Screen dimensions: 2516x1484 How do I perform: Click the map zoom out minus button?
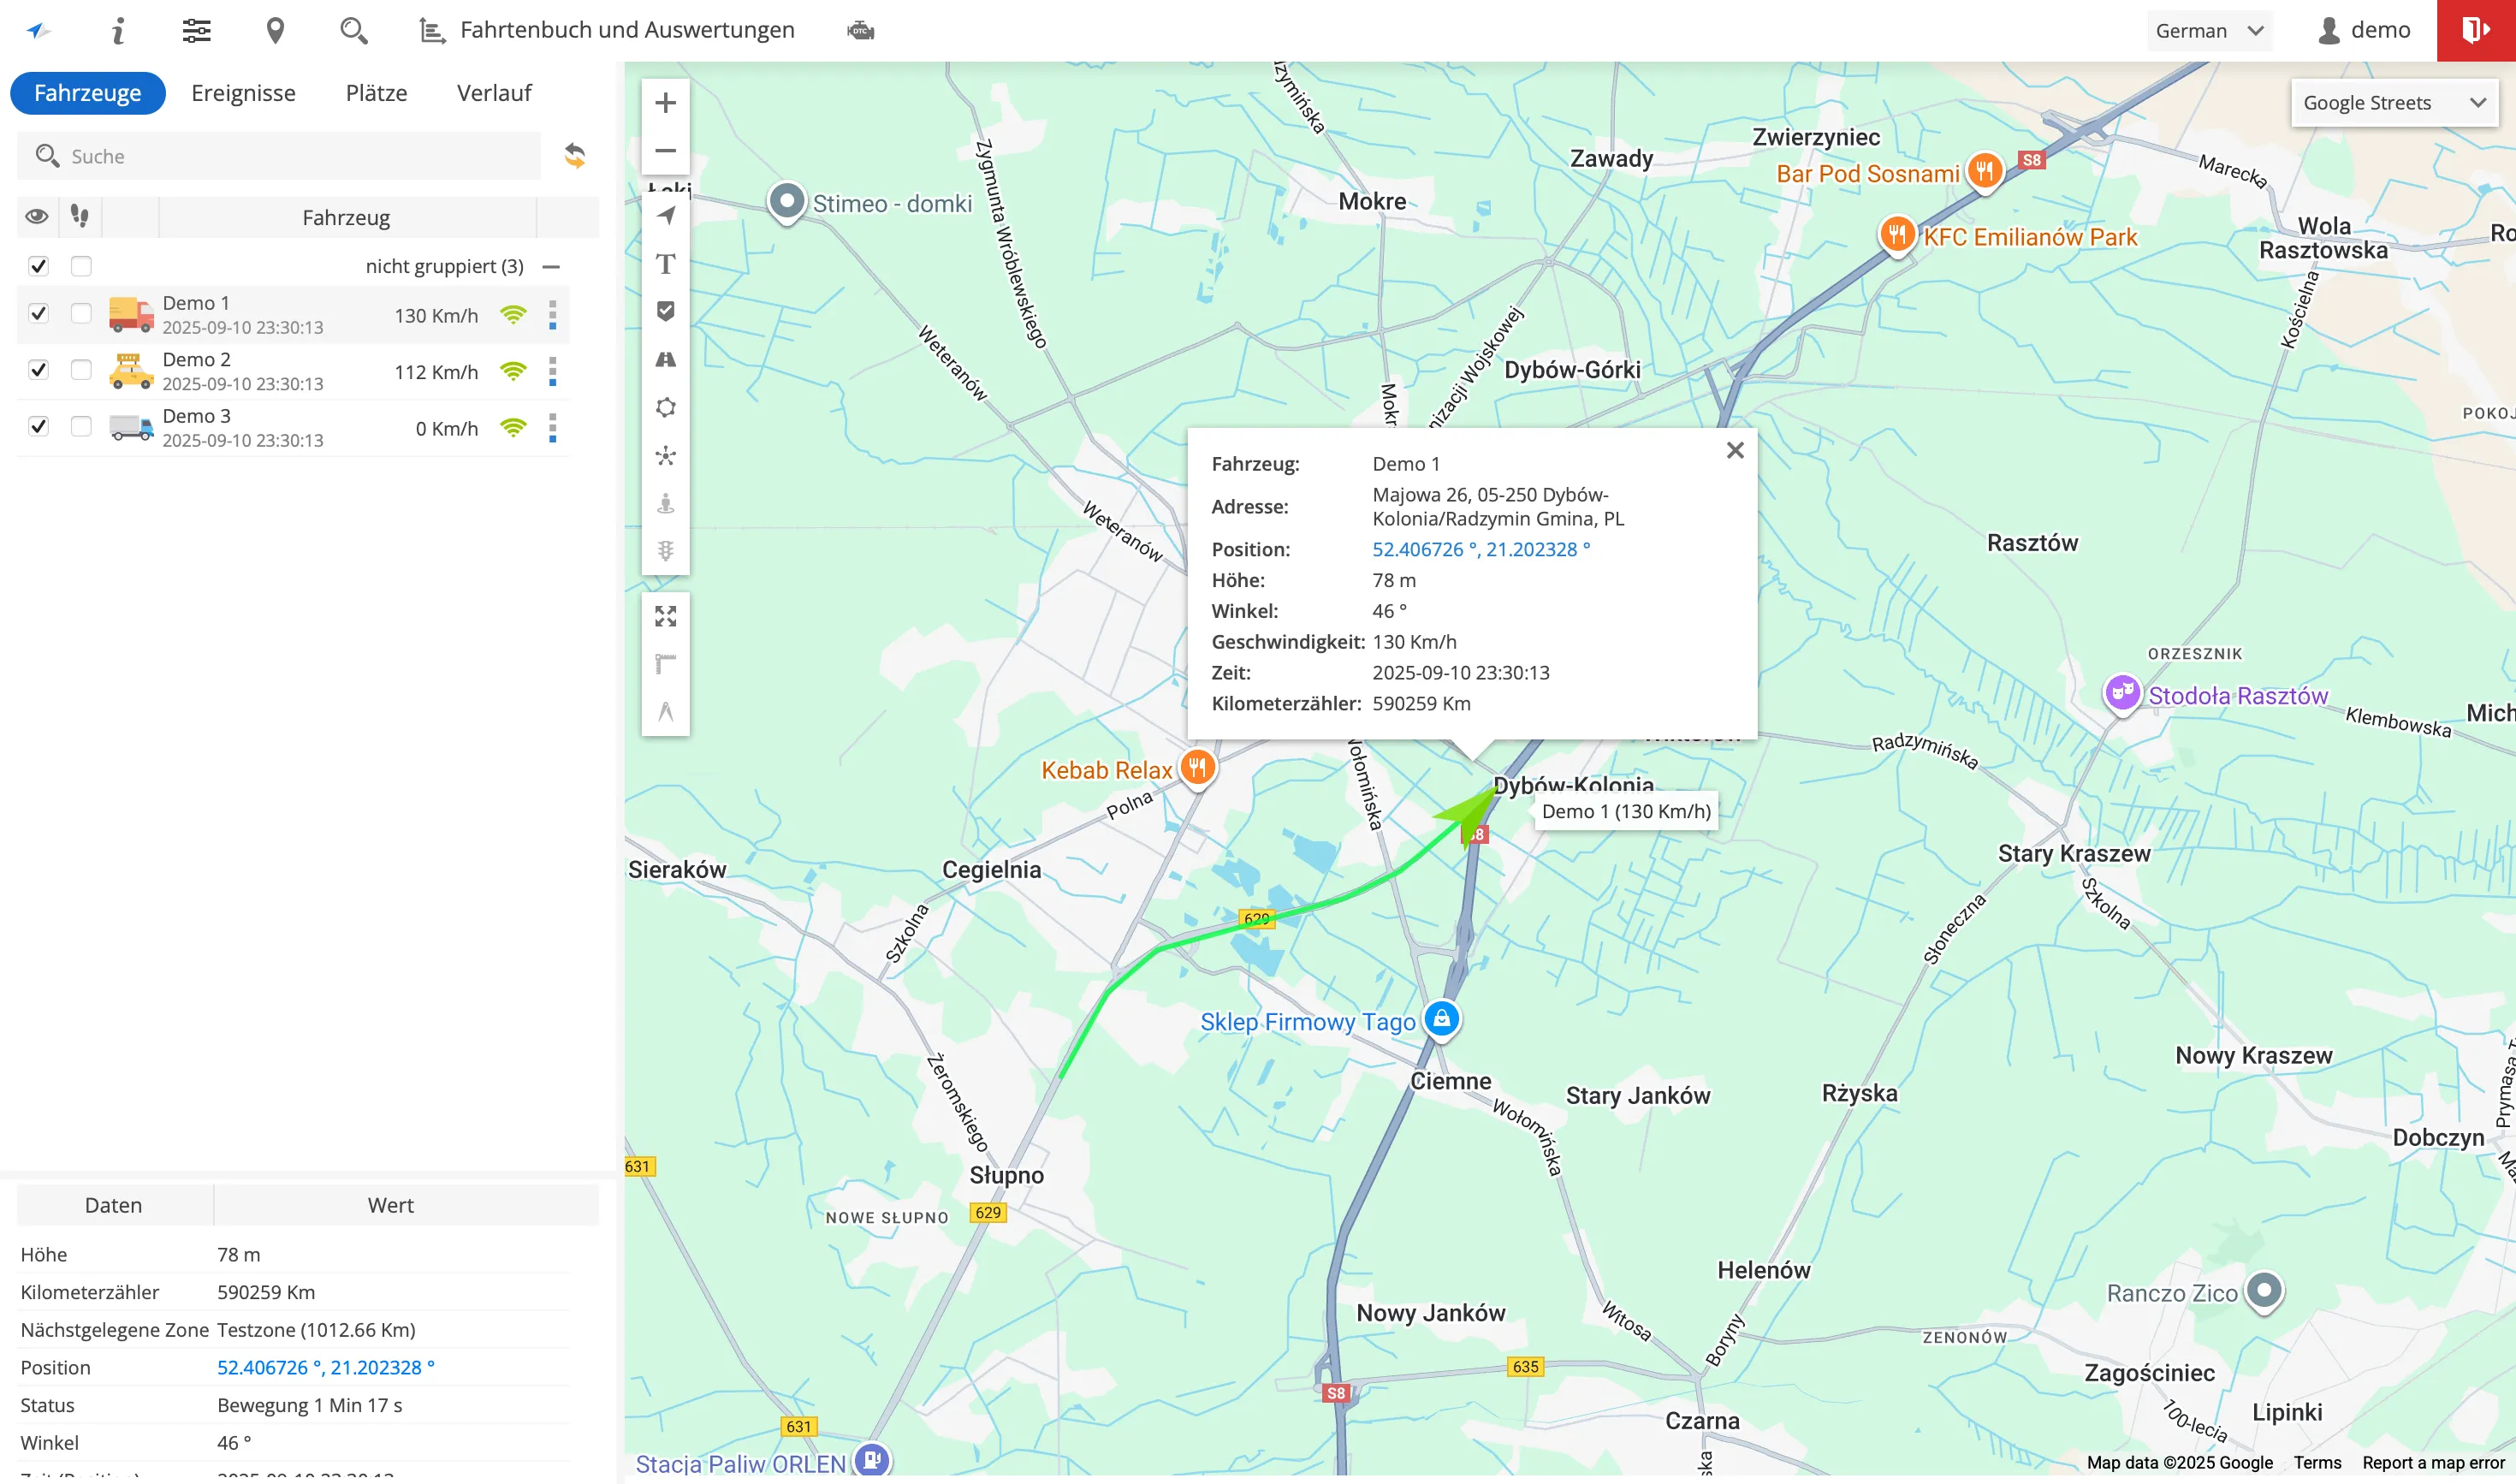tap(665, 151)
